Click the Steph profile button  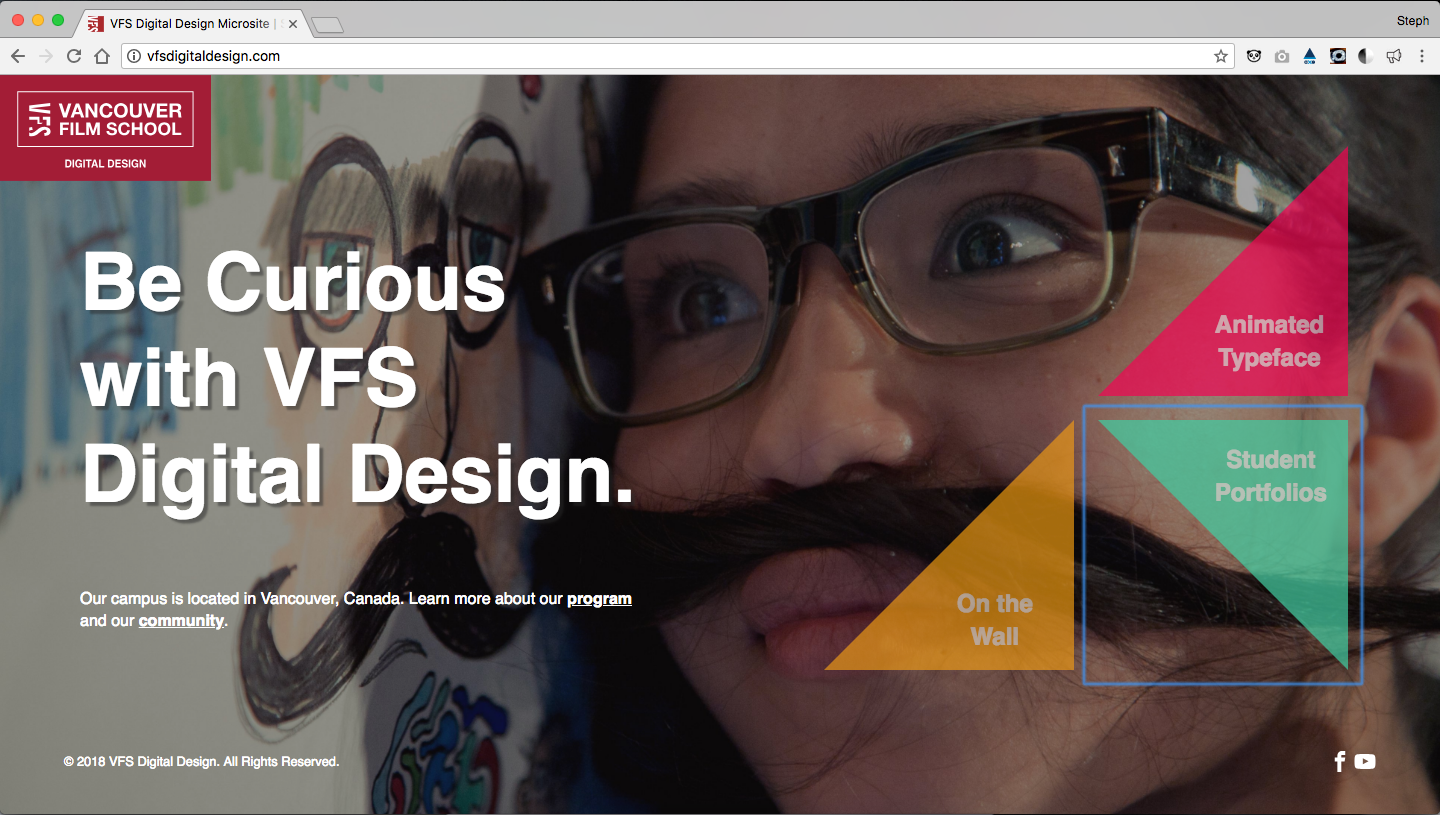click(1413, 21)
